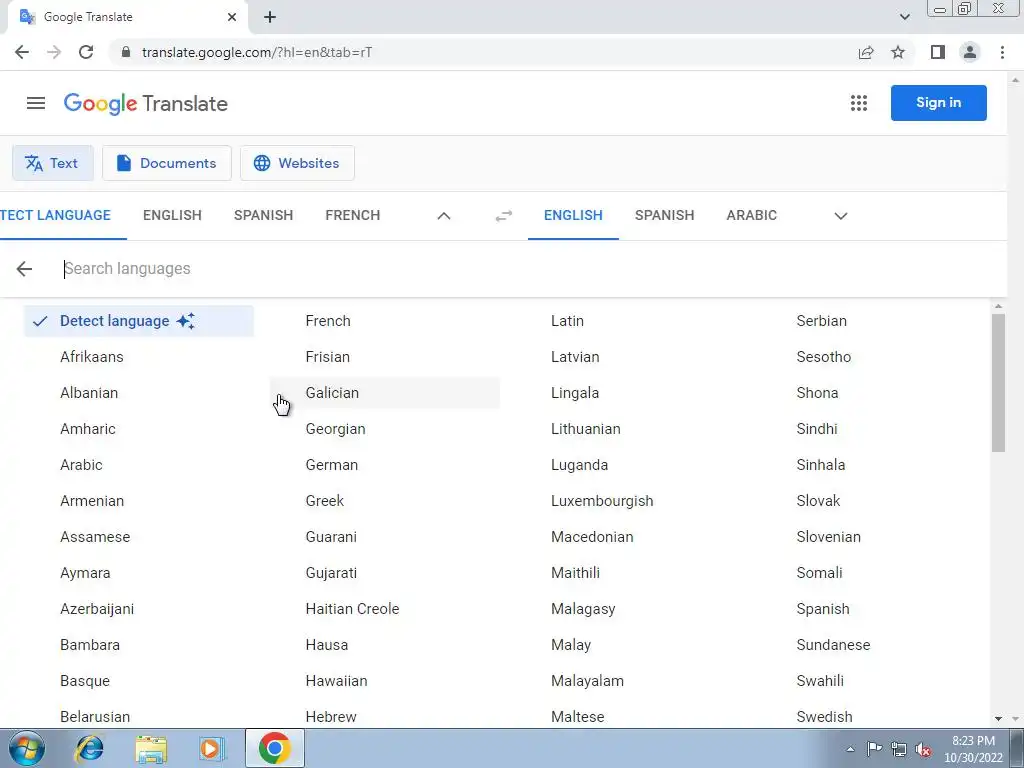Switch to Documents translation mode
Viewport: 1024px width, 768px height.
(x=167, y=163)
